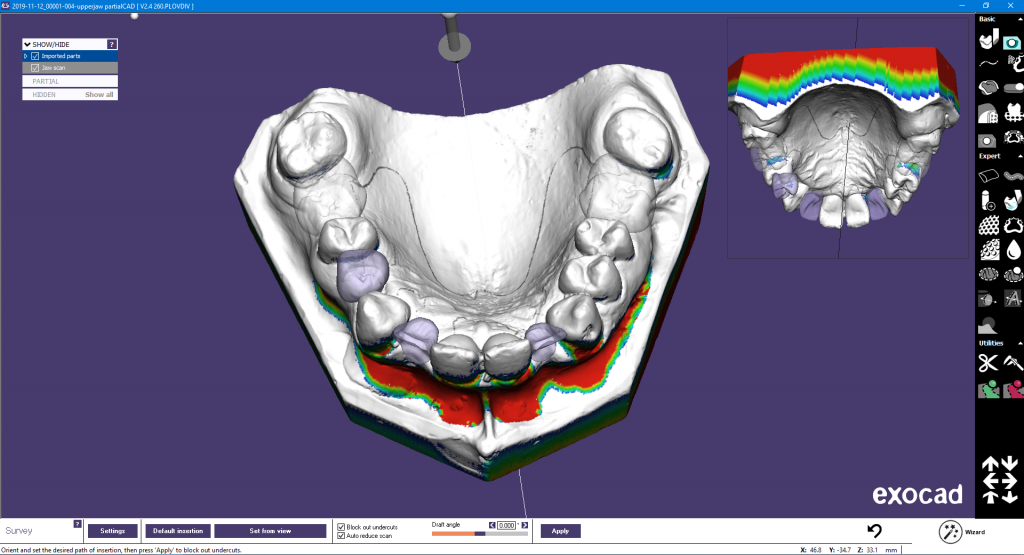
Task: Select the scissors tool under Utilities
Action: (988, 363)
